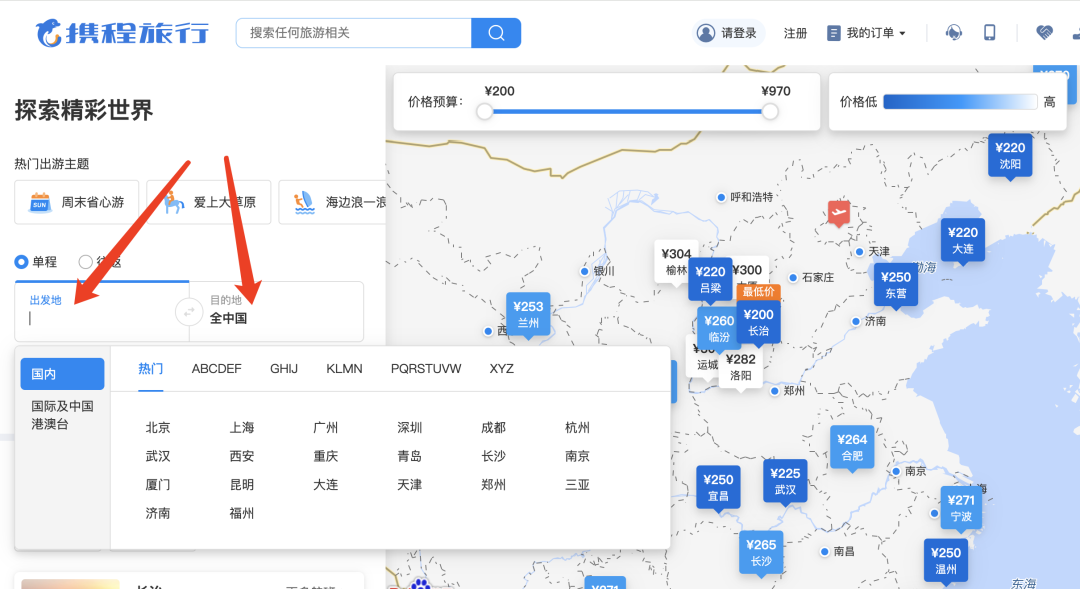Select the 单程 one-way radio button
The width and height of the screenshot is (1080, 589).
click(22, 262)
